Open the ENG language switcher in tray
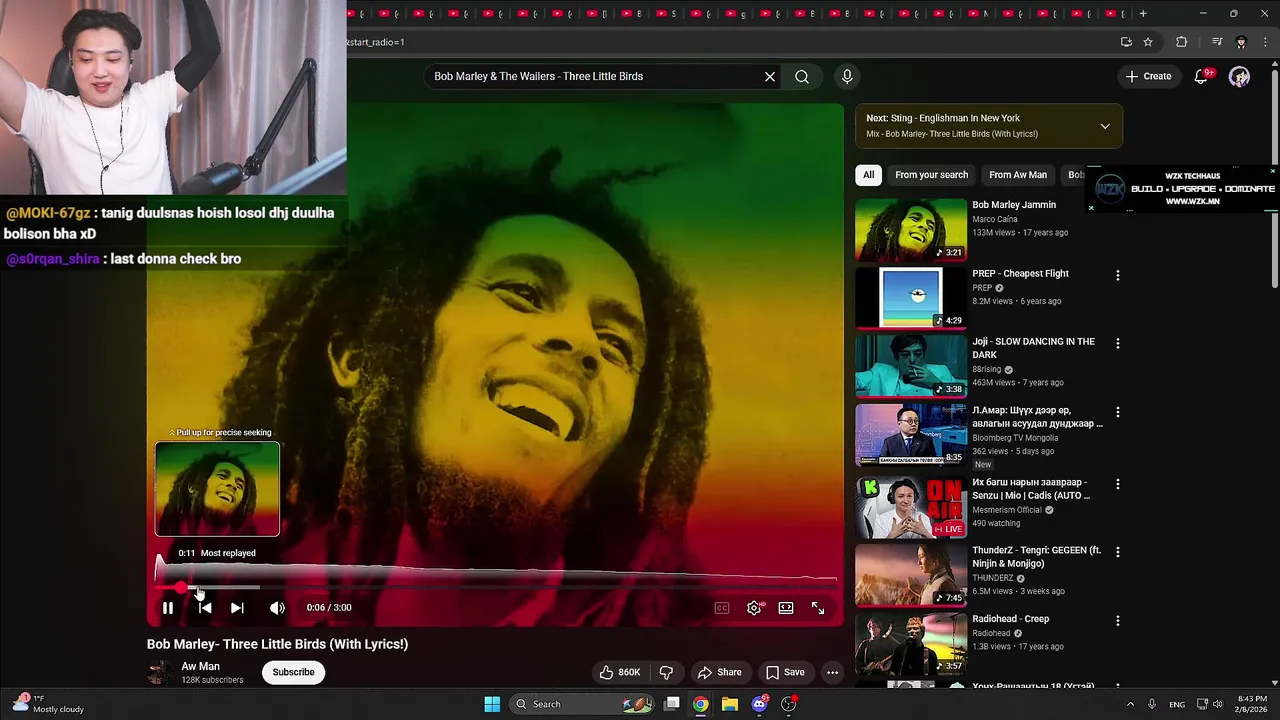 [1177, 704]
